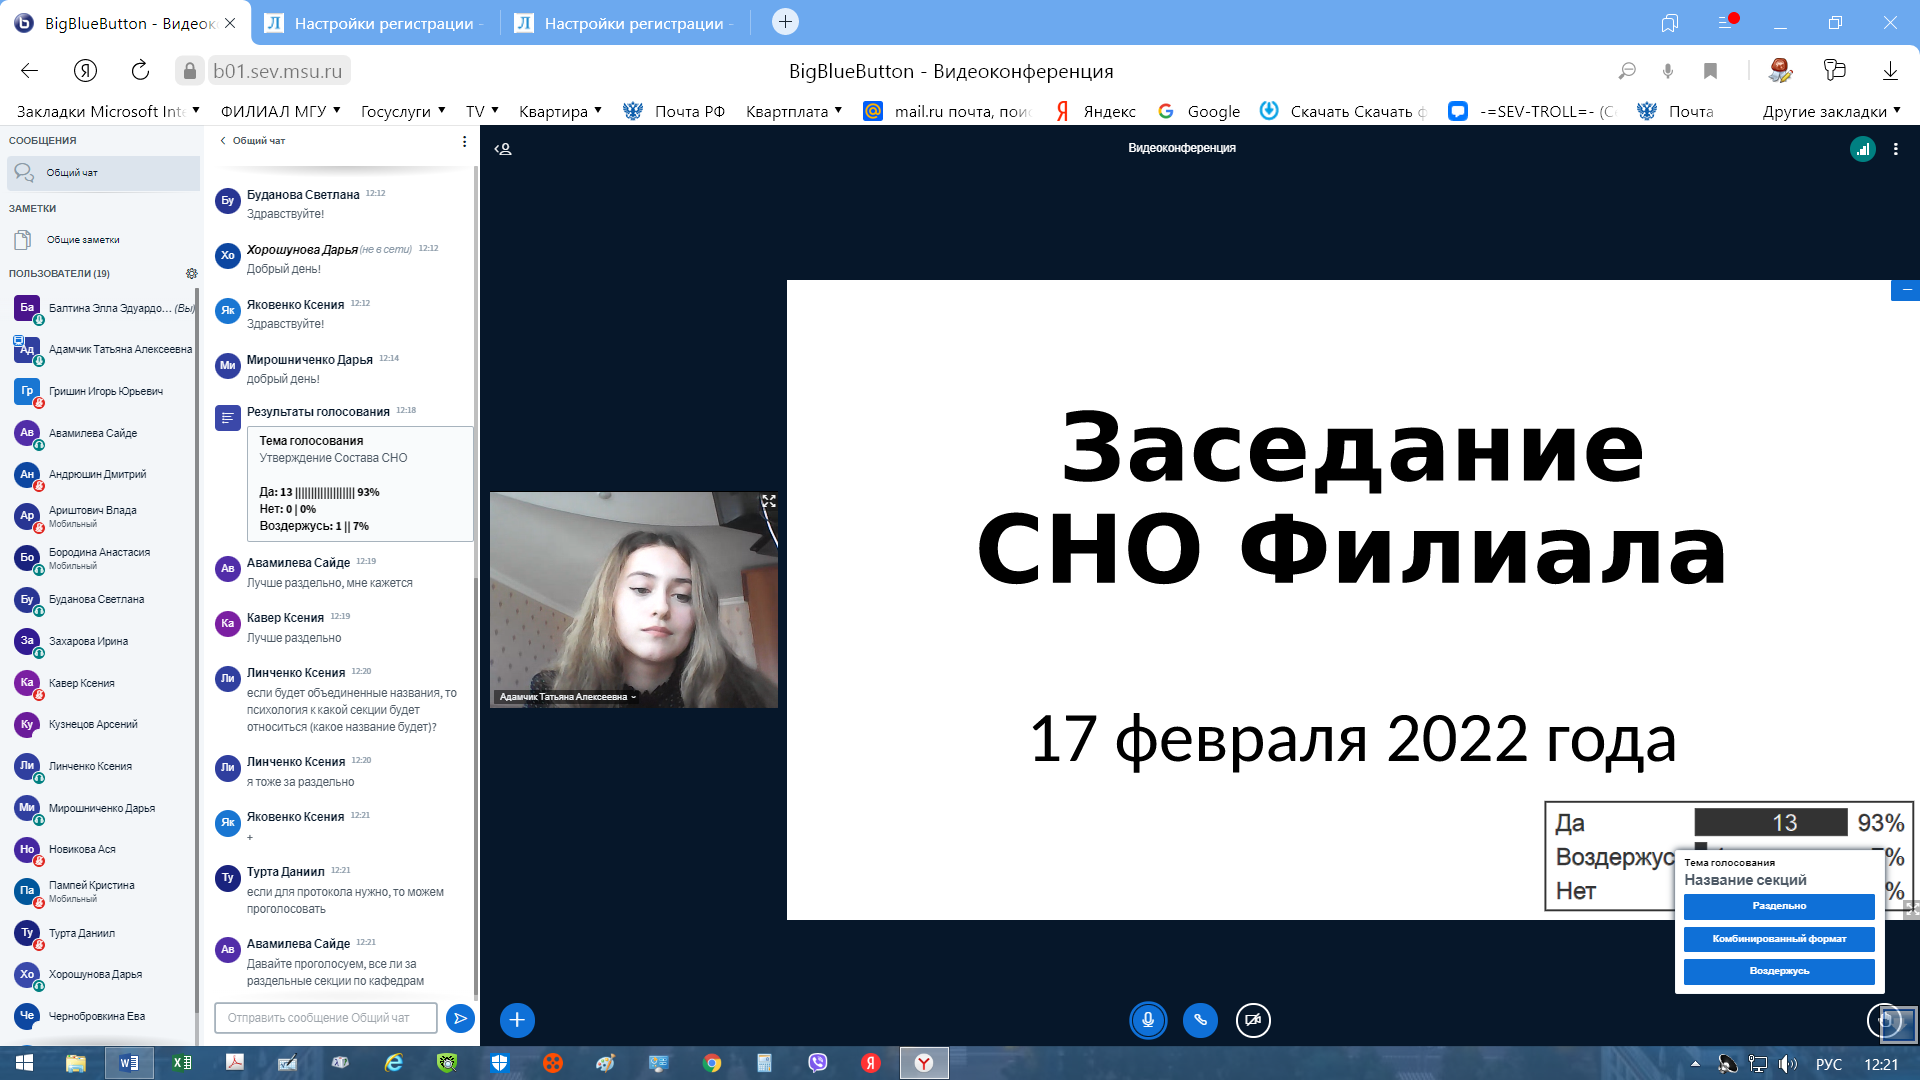Open Word from the taskbar
Image resolution: width=1920 pixels, height=1080 pixels.
click(129, 1063)
